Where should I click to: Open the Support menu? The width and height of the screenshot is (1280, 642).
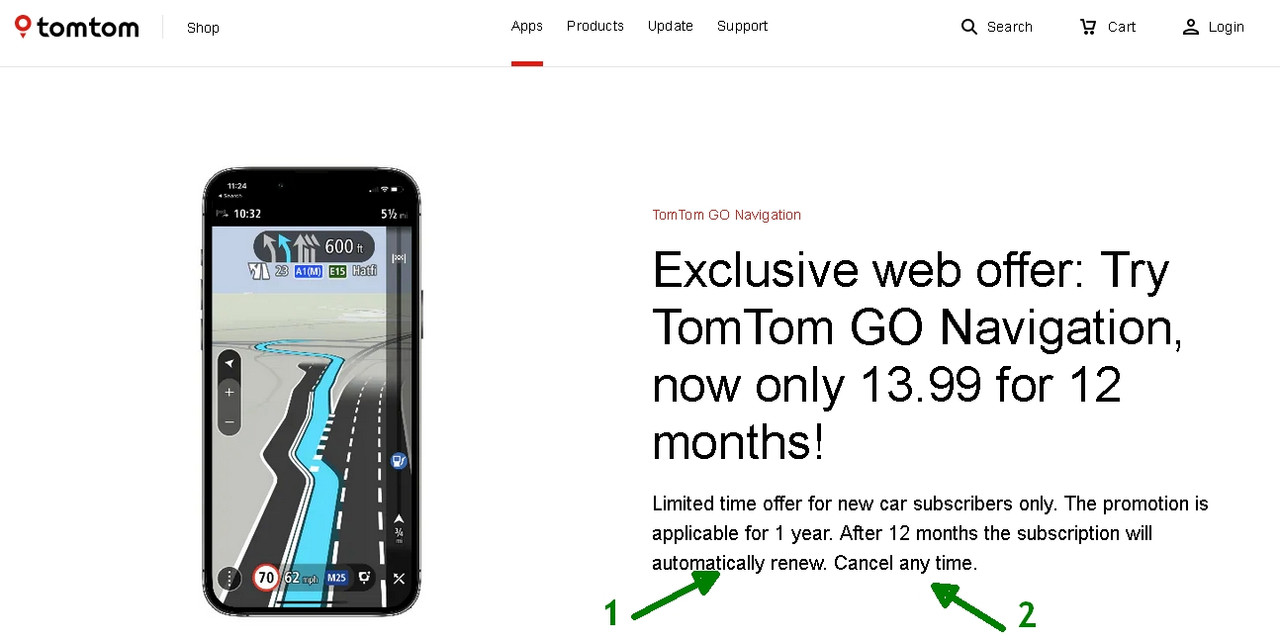(x=742, y=27)
